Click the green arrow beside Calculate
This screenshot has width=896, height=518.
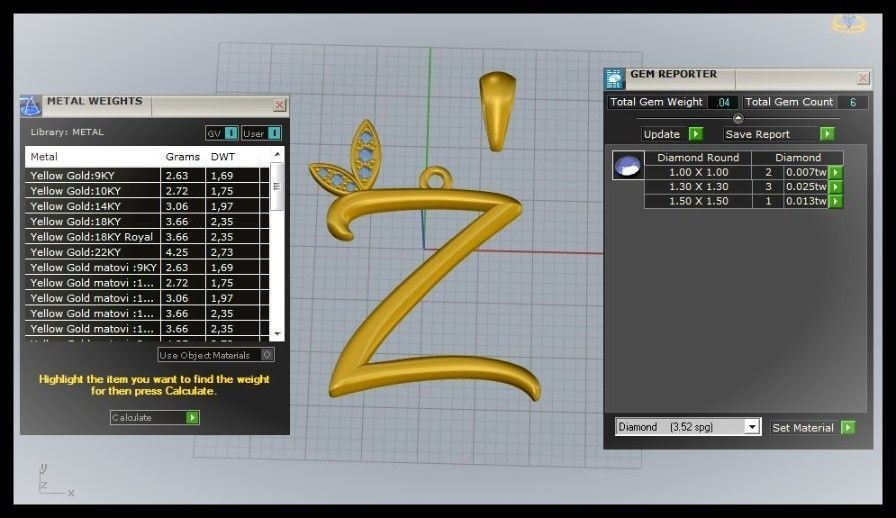(x=192, y=417)
